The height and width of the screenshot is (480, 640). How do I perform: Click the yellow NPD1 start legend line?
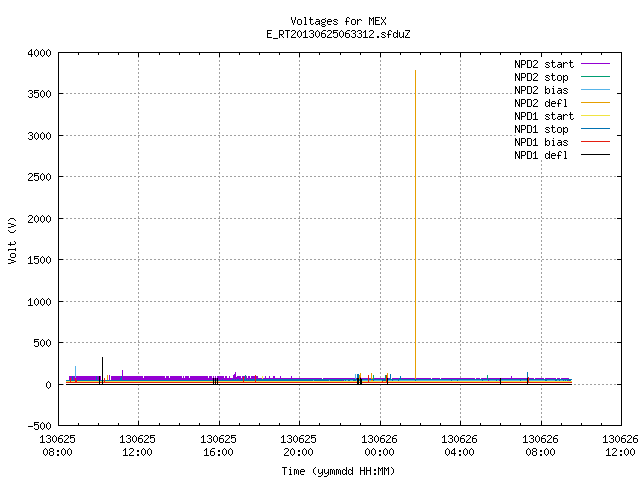pos(595,116)
